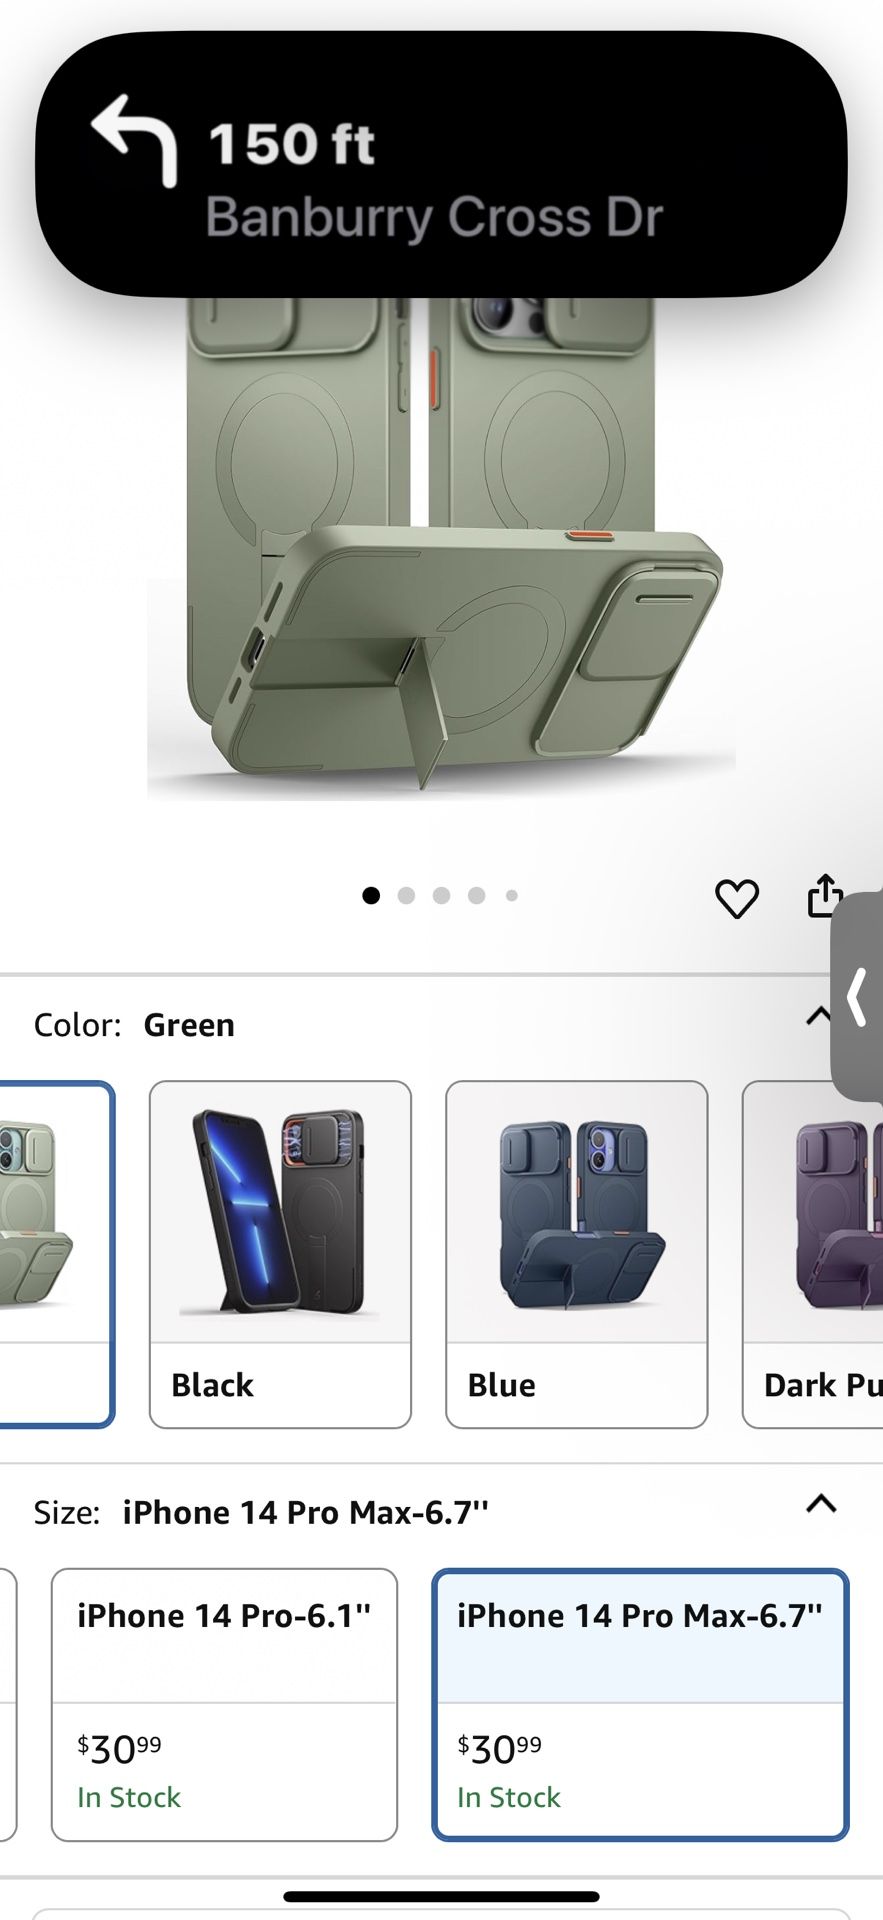
Task: Tap the partially hidden size option at left
Action: (8, 1704)
